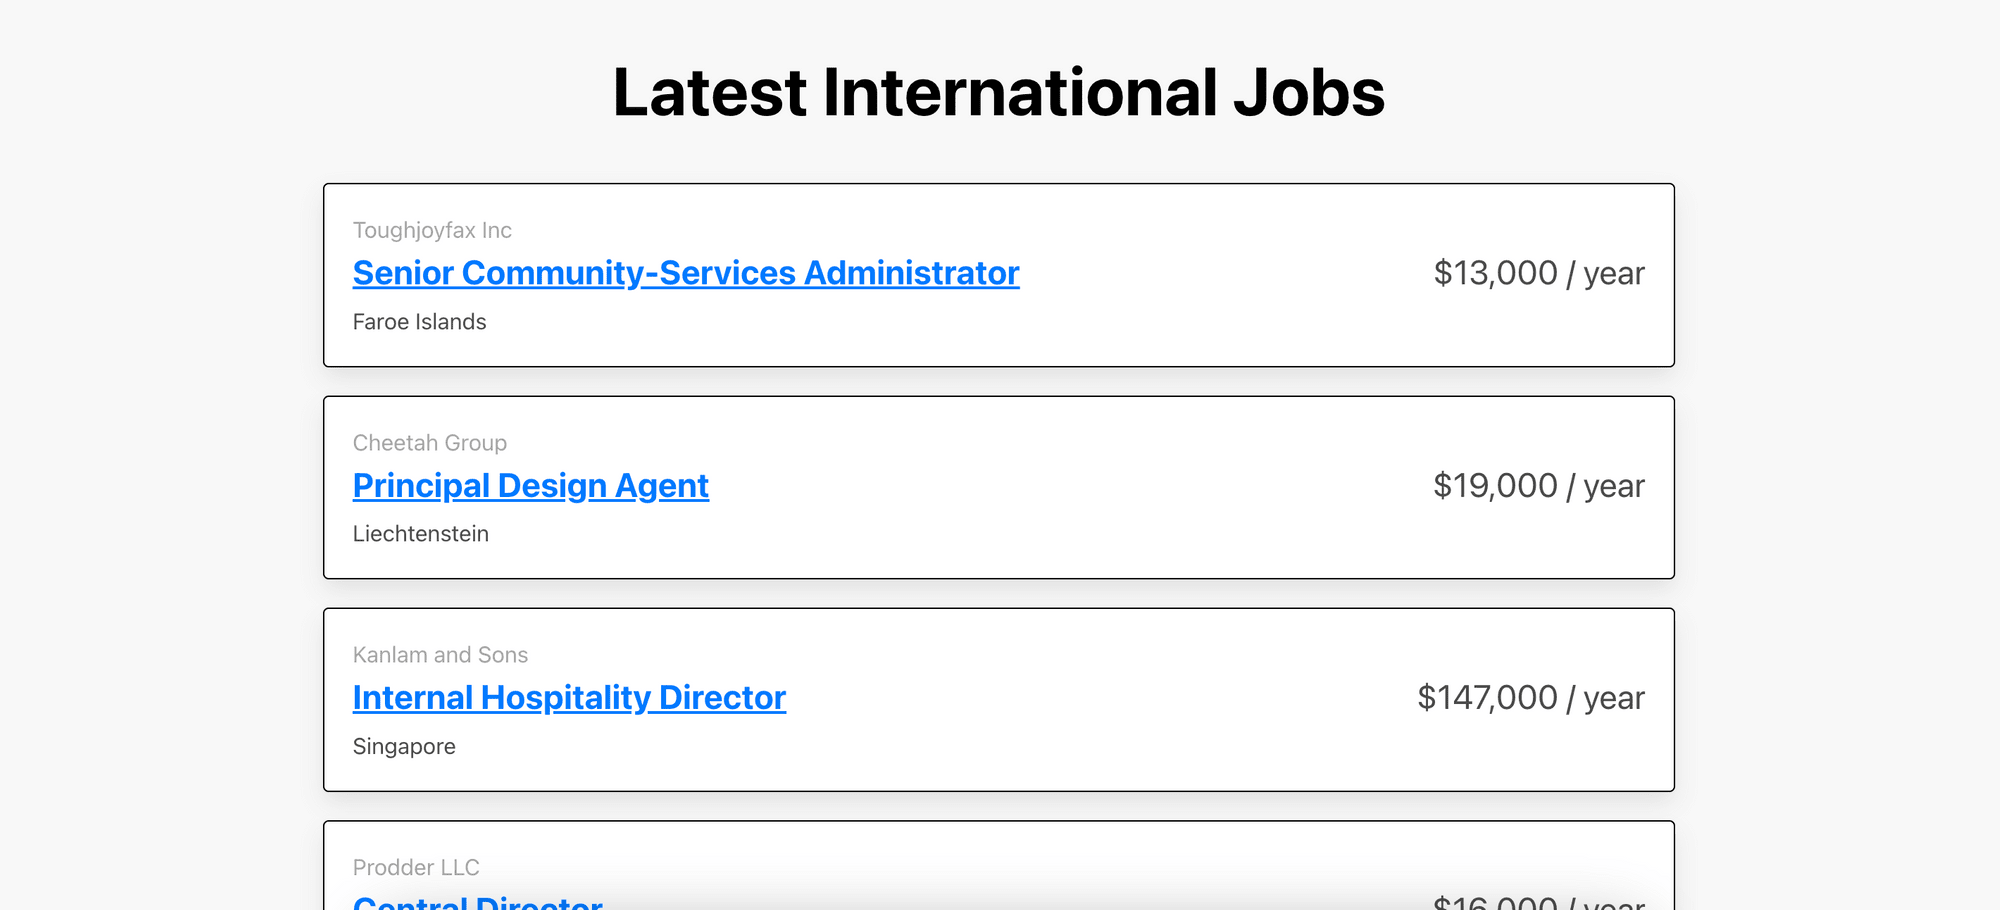
Task: Click the $13,000 / year salary
Action: pyautogui.click(x=1538, y=273)
